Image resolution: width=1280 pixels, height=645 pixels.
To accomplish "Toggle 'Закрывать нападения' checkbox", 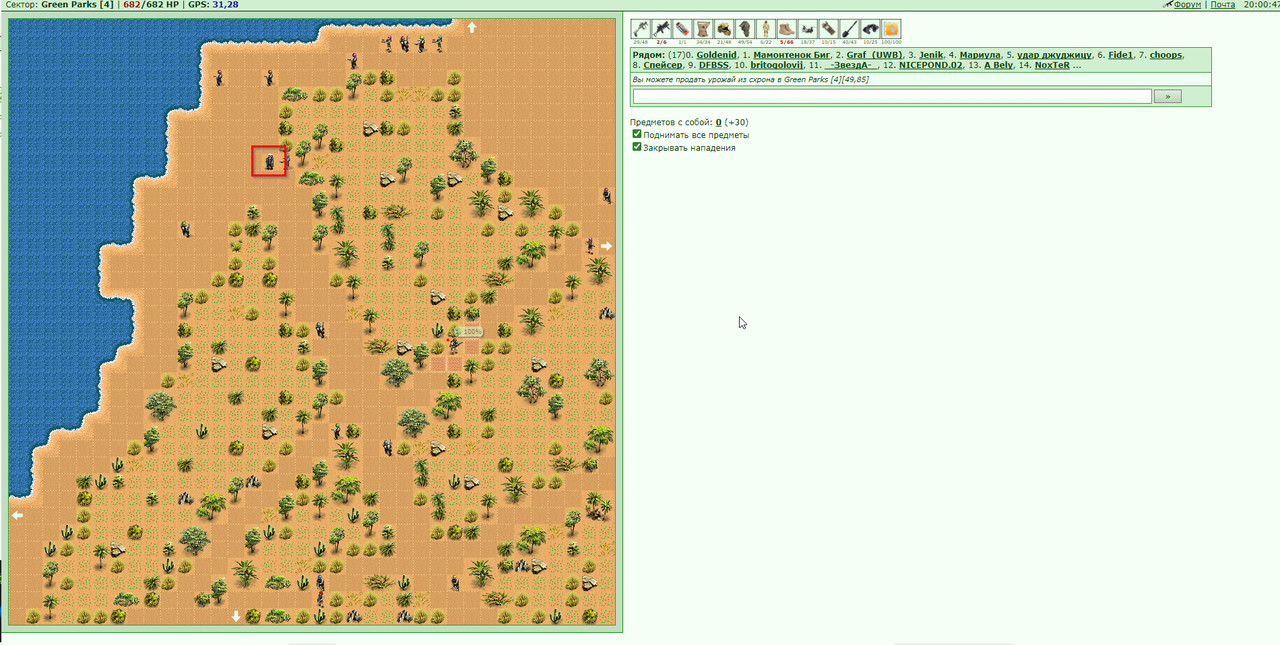I will [637, 147].
